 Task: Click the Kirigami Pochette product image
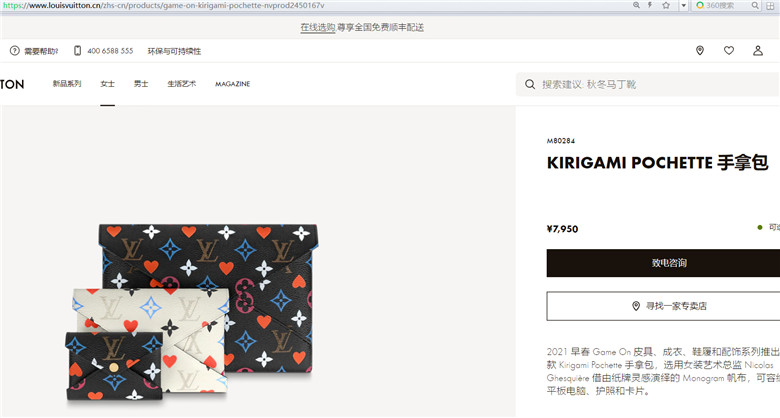[193, 313]
